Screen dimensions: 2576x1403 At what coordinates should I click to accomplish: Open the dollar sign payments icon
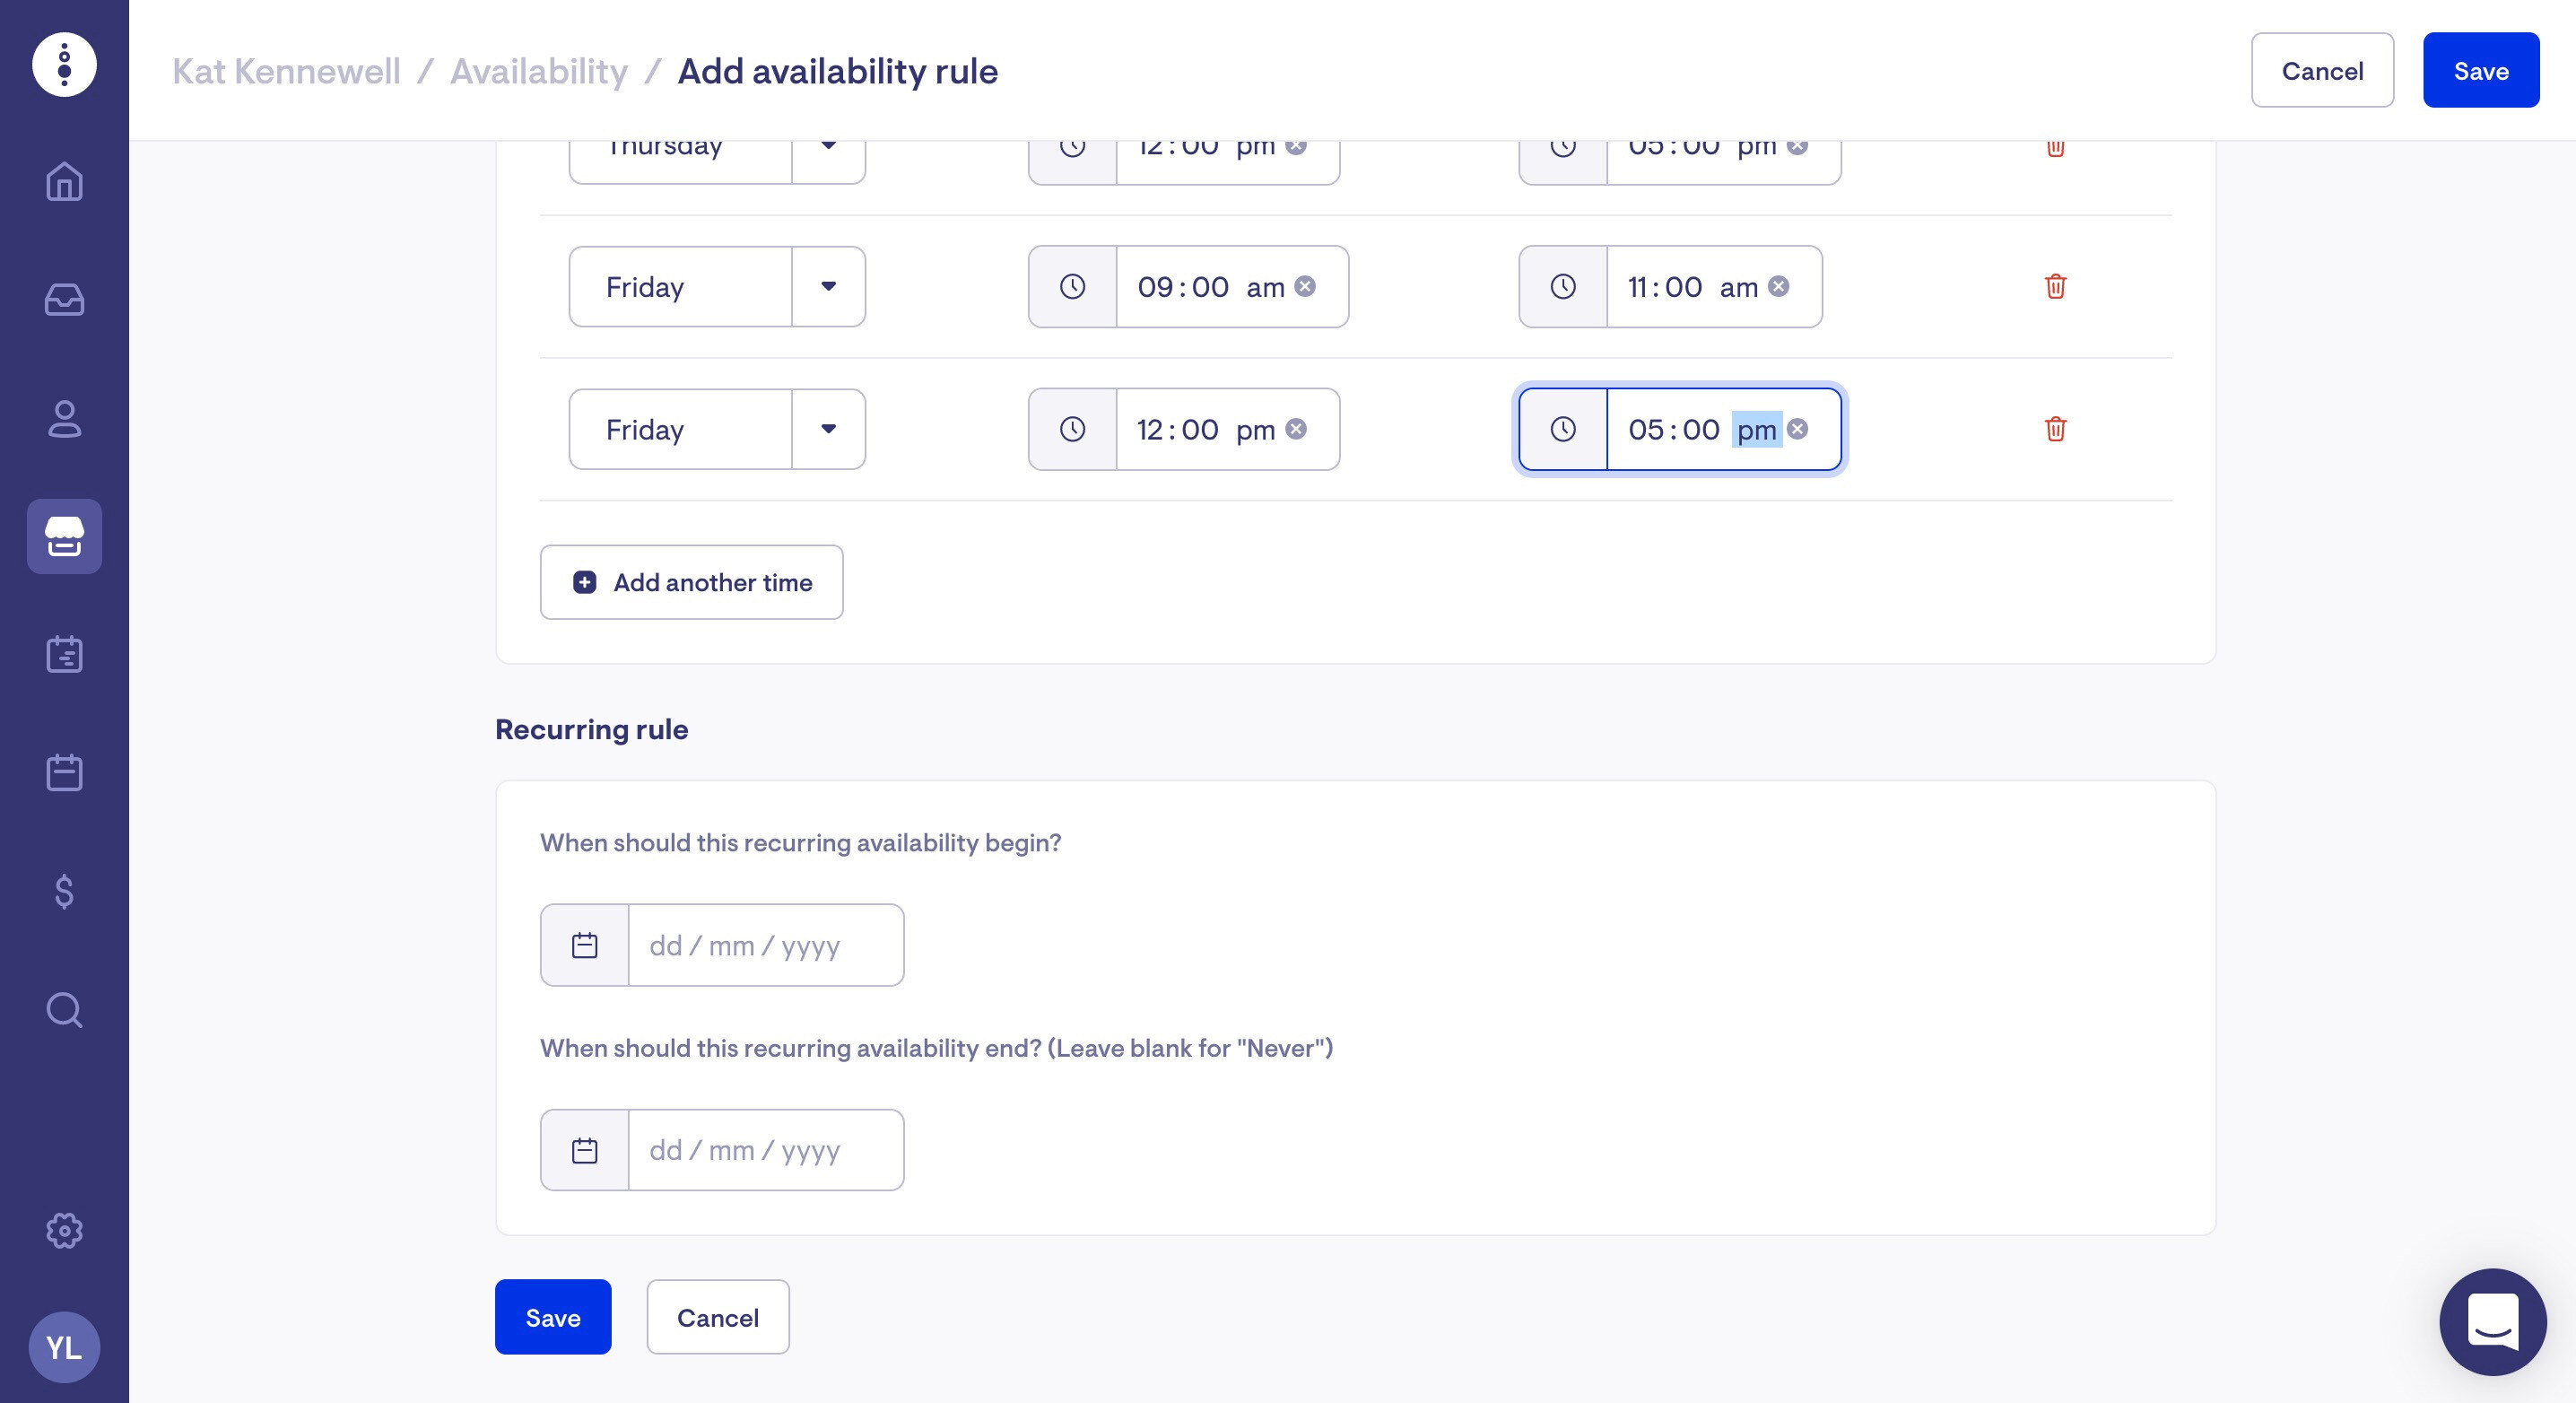(64, 891)
